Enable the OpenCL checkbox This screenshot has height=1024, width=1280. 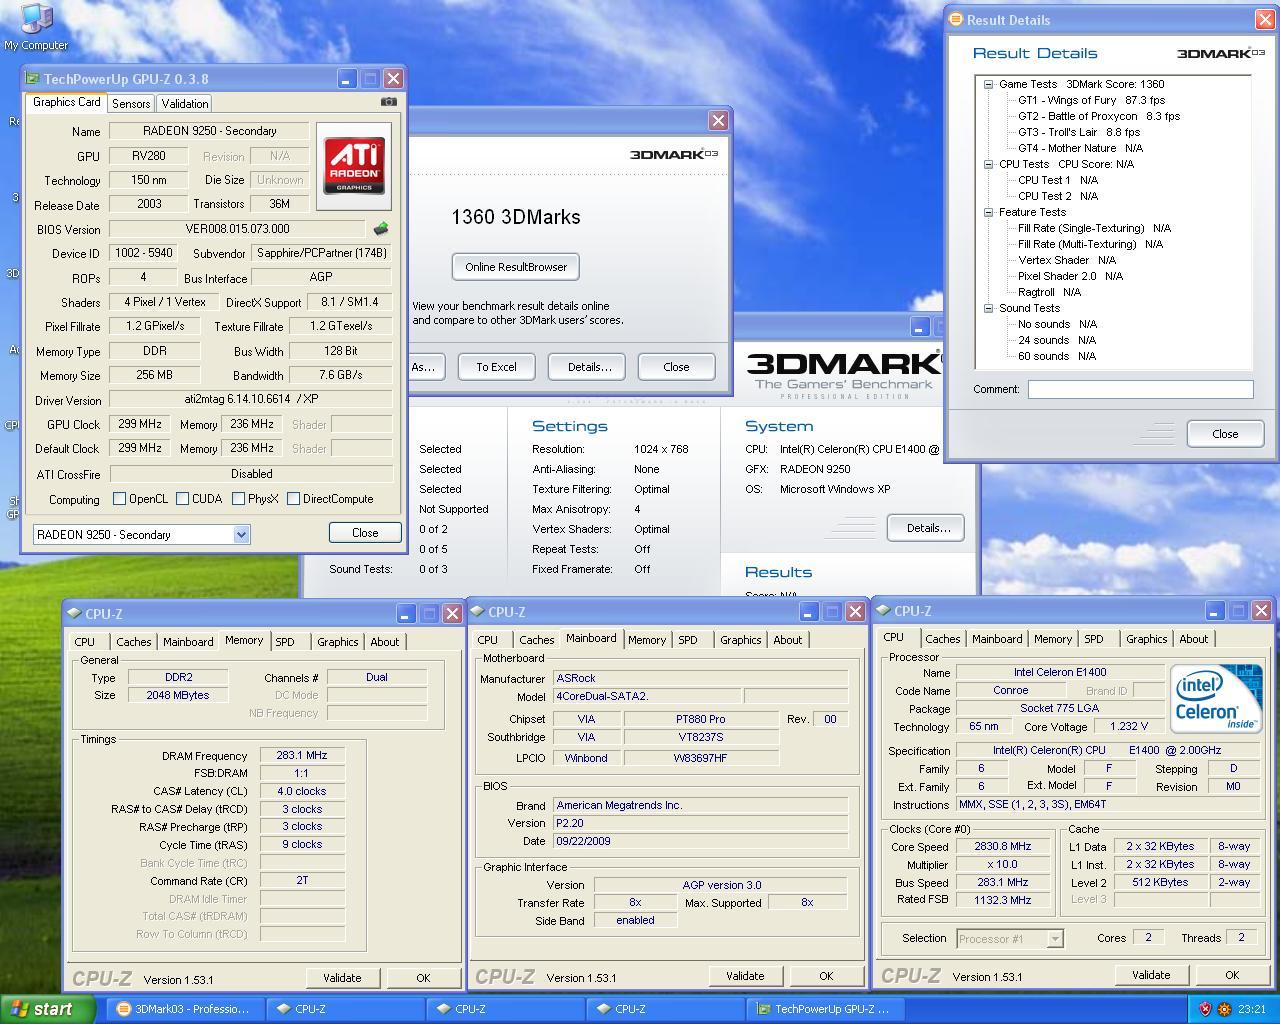click(x=120, y=499)
